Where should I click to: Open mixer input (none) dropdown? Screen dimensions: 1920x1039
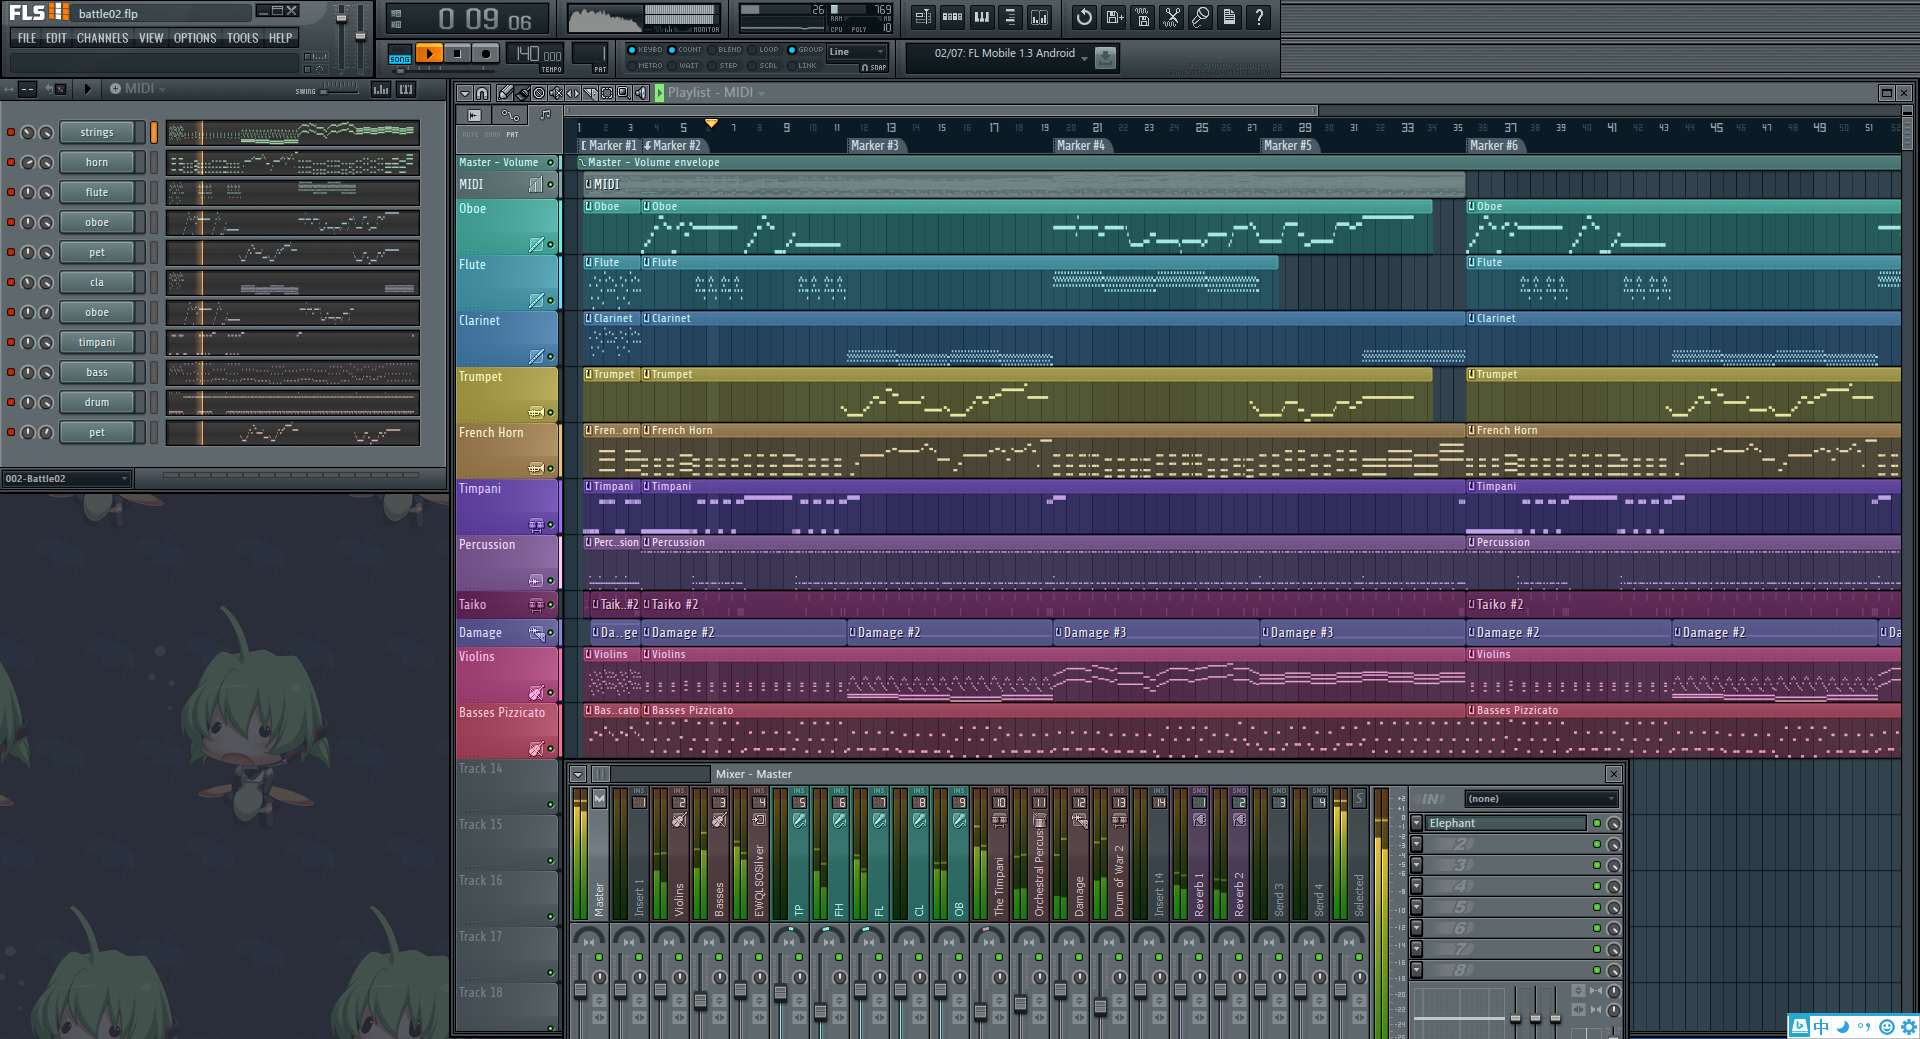point(1541,799)
